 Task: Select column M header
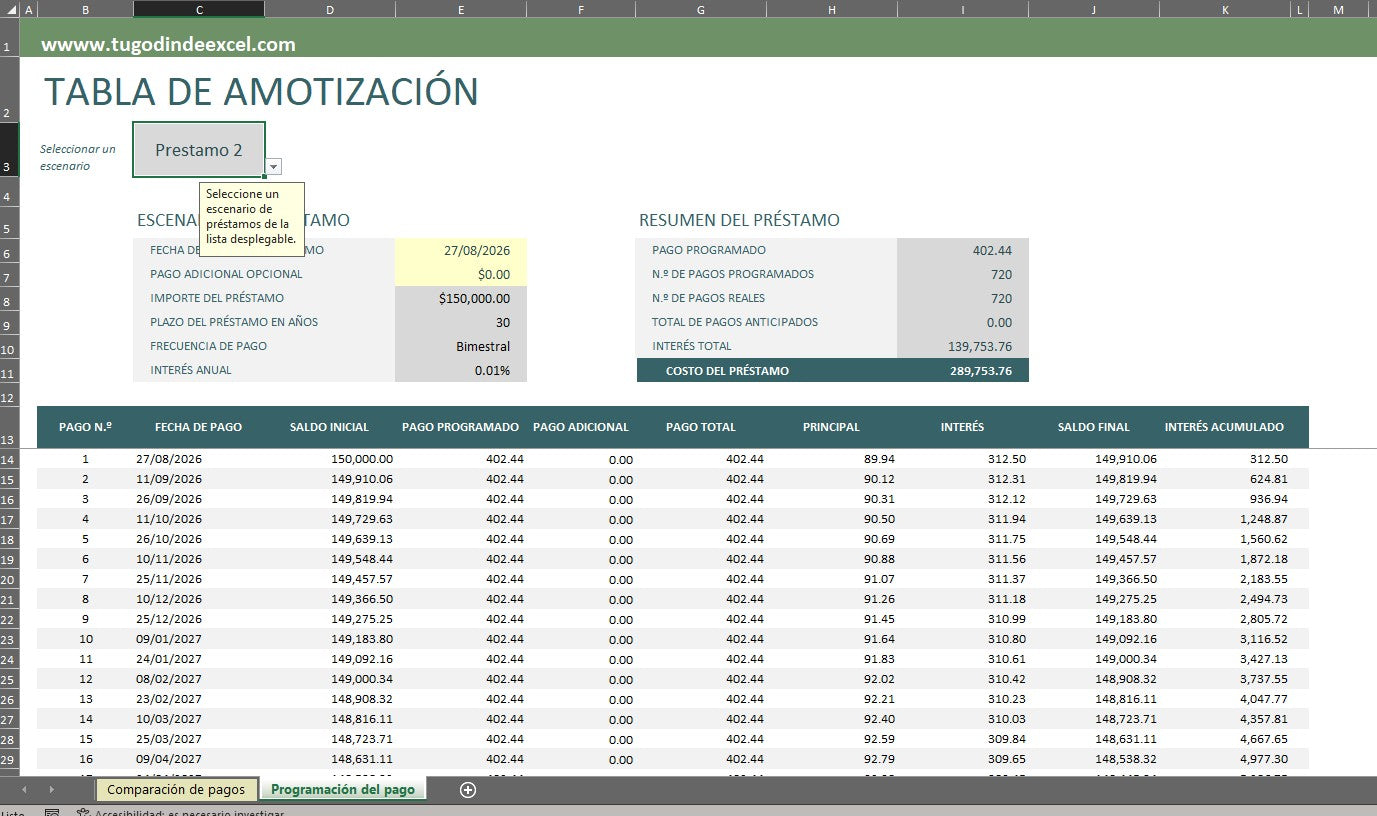click(x=1339, y=9)
